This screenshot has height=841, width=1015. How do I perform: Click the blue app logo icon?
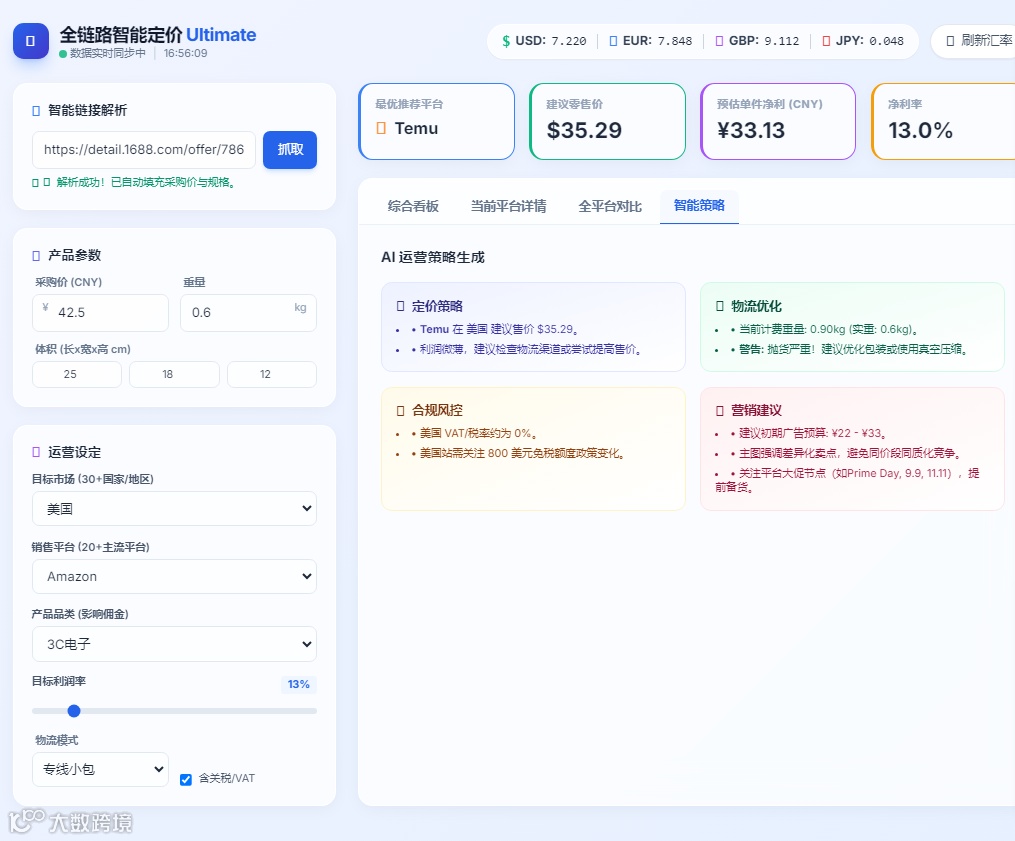point(30,41)
